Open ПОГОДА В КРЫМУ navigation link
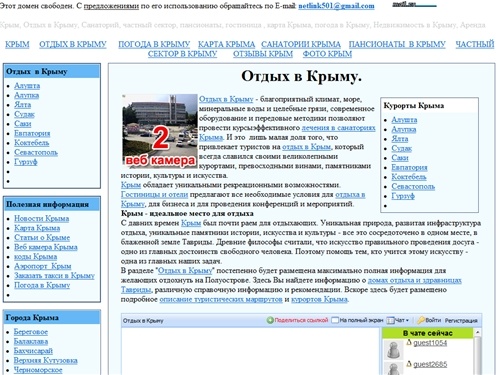The image size is (500, 375). pos(154,44)
